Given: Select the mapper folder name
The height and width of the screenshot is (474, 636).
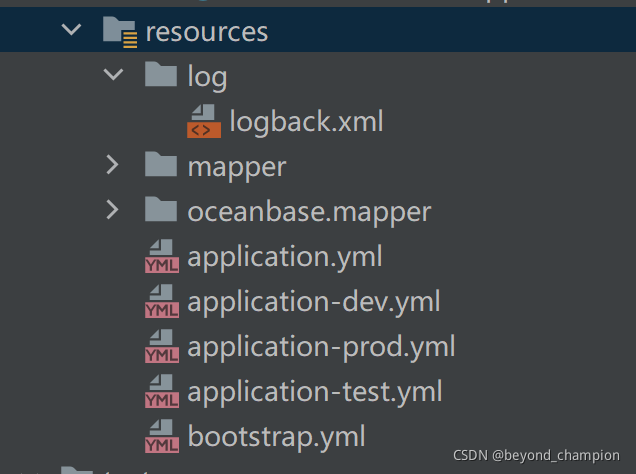Looking at the screenshot, I should (237, 169).
